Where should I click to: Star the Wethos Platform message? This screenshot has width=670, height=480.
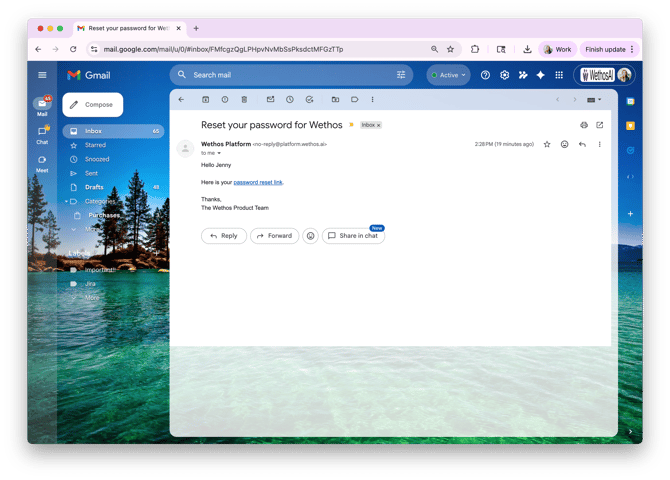tap(547, 144)
